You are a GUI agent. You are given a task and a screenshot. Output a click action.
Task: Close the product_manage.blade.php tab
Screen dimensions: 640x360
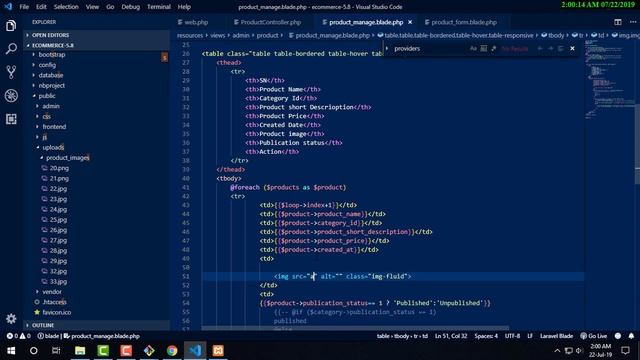410,22
